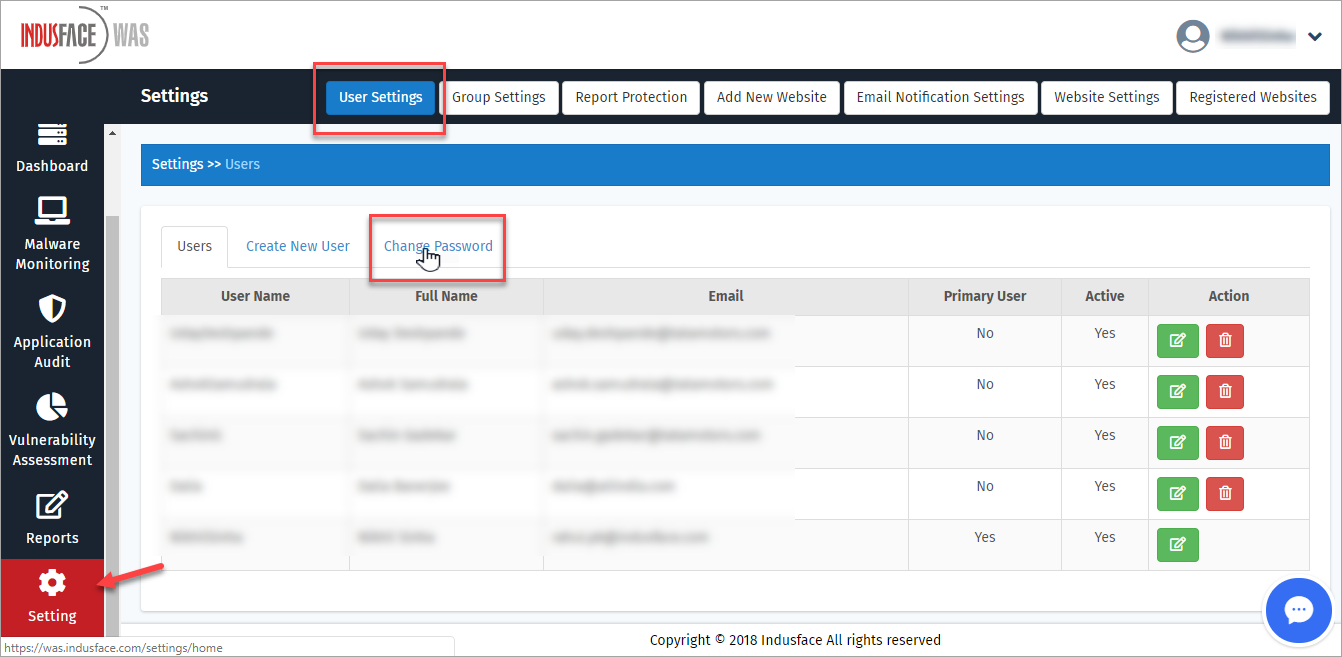Edit the first user in the table
Viewport: 1342px width, 657px height.
[1177, 340]
